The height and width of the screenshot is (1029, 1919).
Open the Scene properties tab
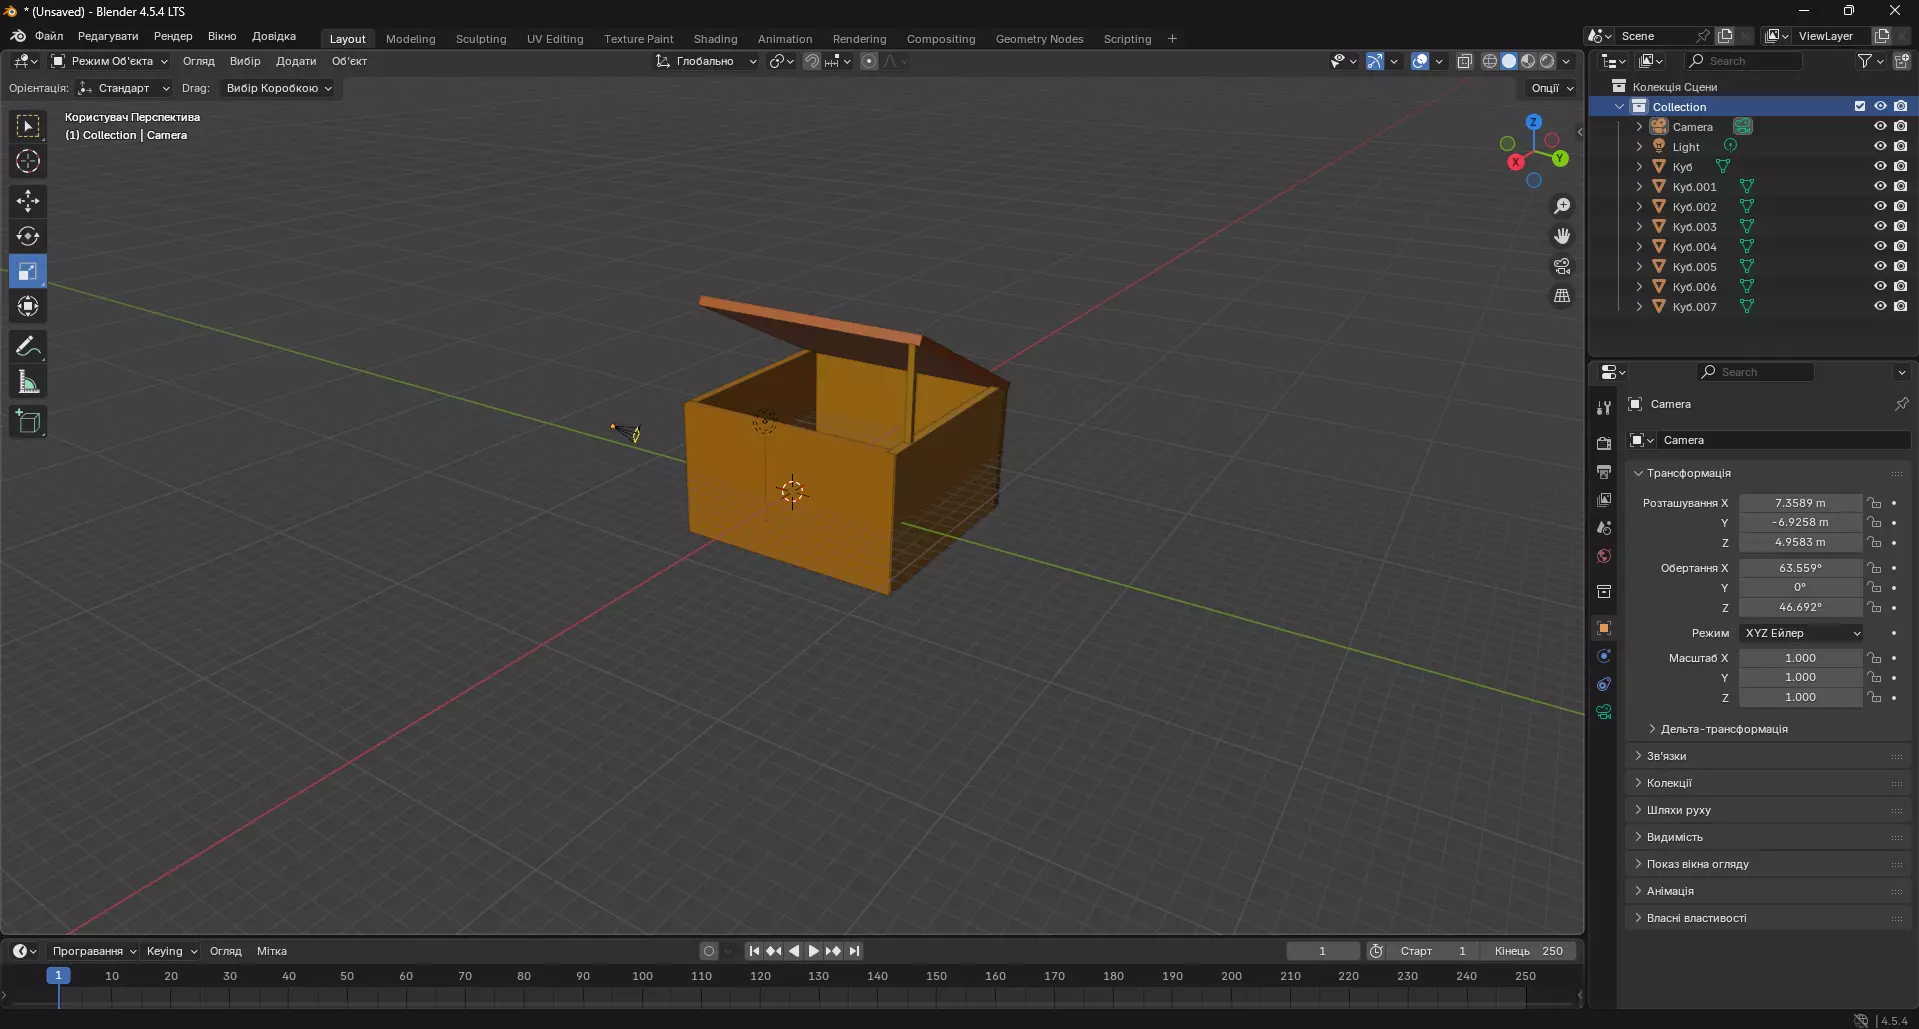(x=1604, y=527)
